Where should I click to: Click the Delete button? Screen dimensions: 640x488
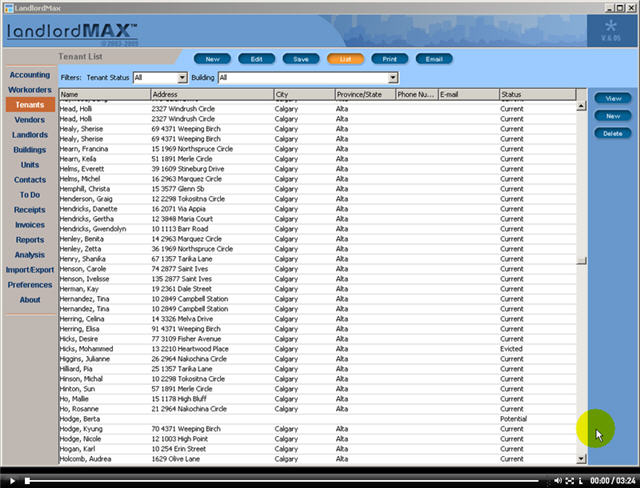coord(613,133)
